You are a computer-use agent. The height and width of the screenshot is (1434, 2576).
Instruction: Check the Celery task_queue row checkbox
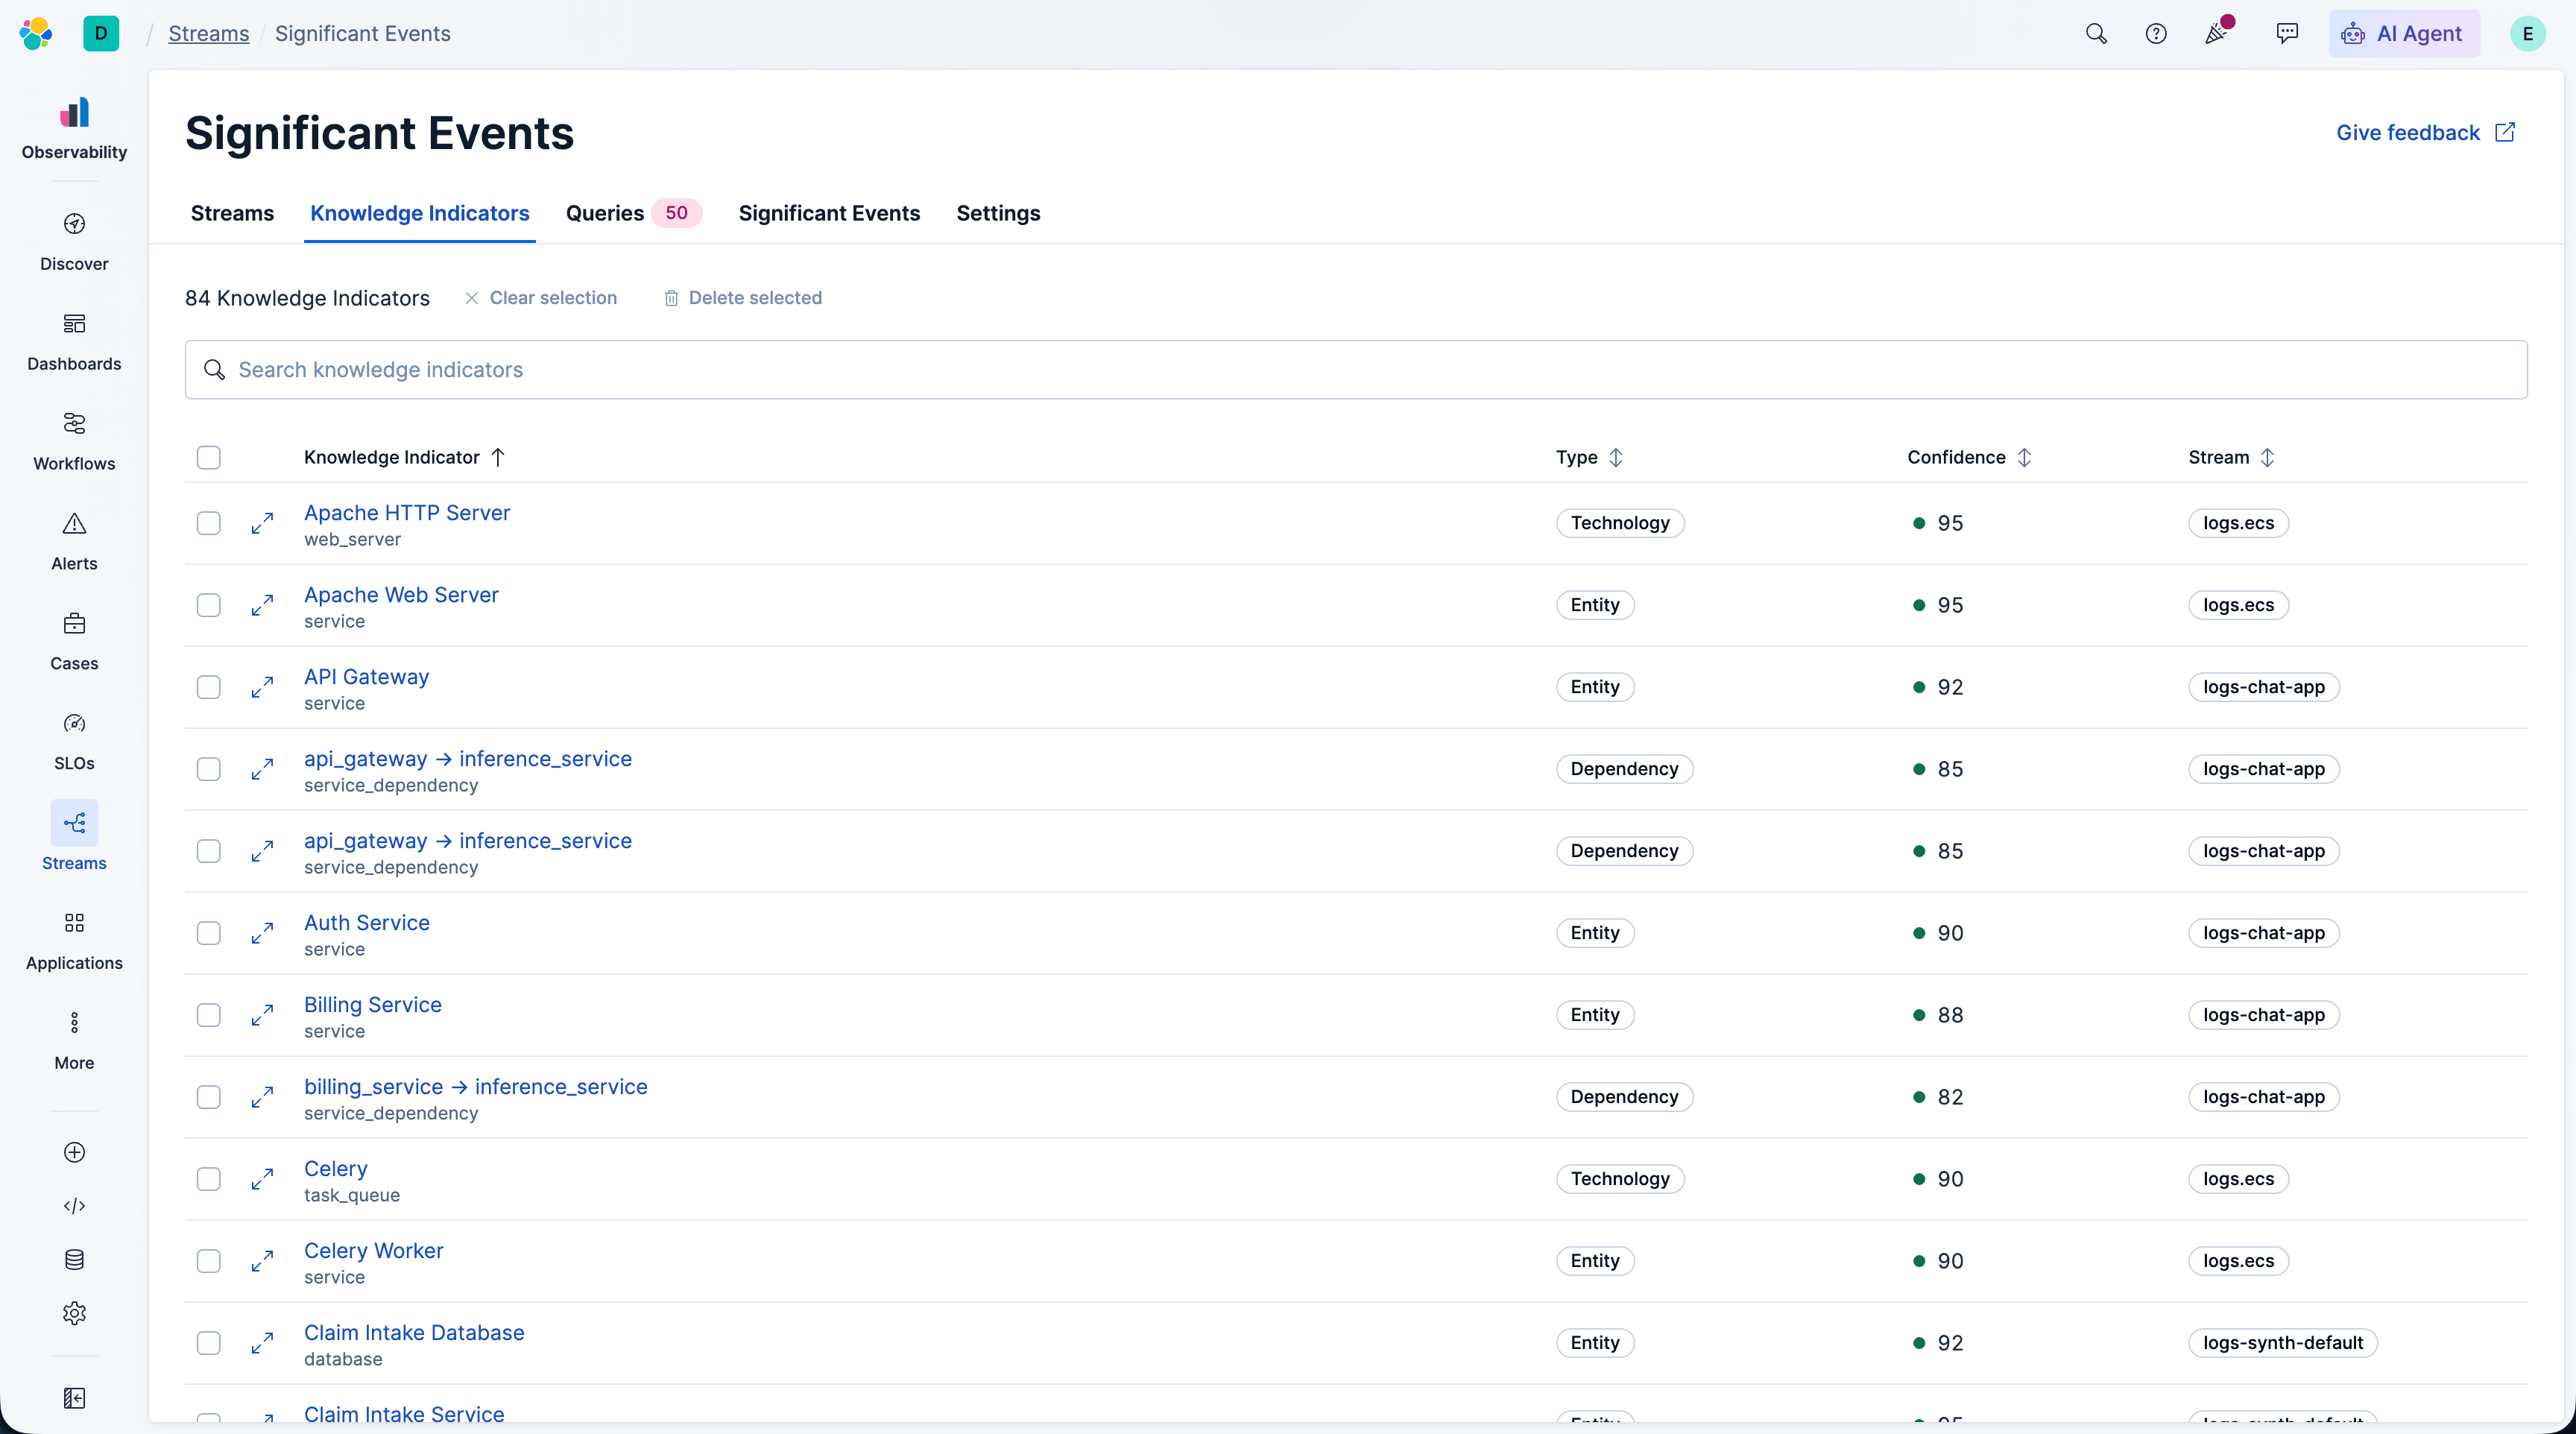click(208, 1179)
